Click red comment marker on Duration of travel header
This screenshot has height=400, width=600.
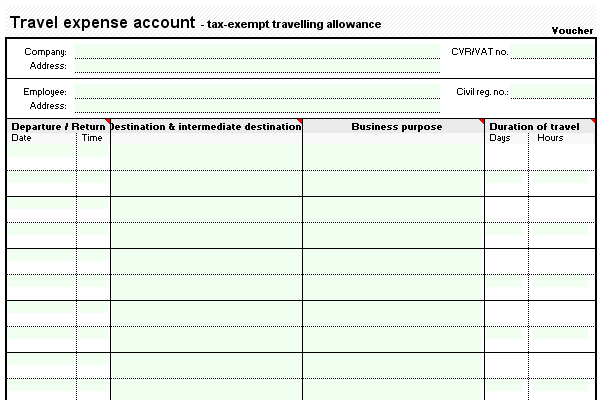(x=596, y=123)
